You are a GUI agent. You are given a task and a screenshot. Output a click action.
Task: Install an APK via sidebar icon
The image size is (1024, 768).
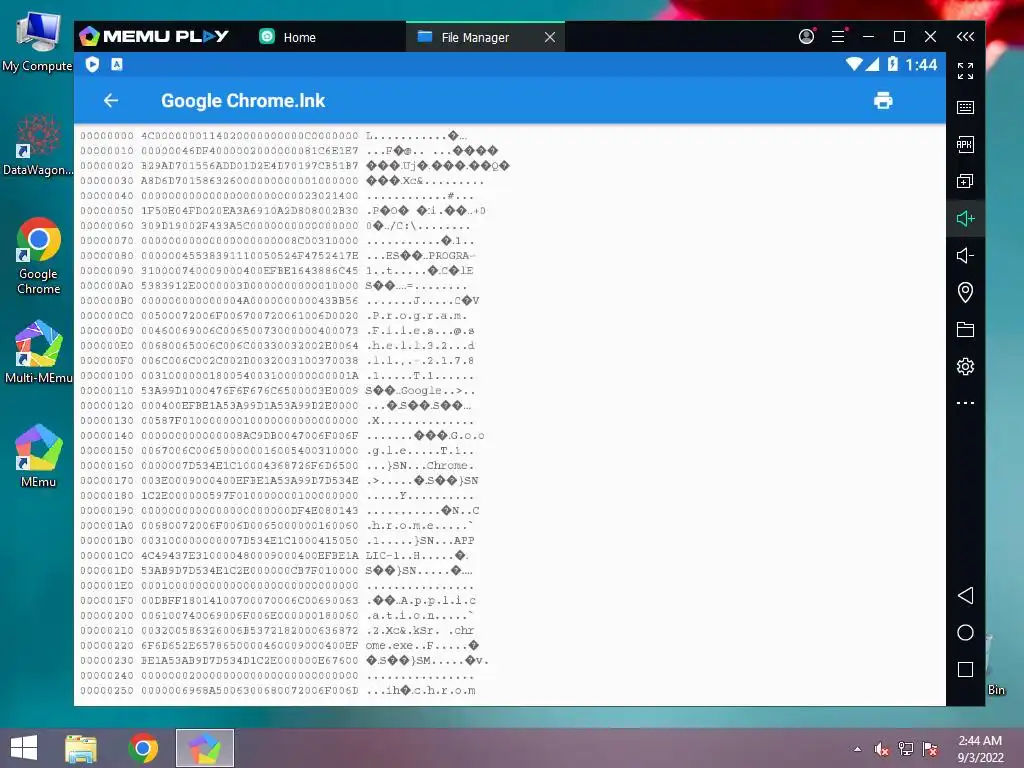coord(965,144)
